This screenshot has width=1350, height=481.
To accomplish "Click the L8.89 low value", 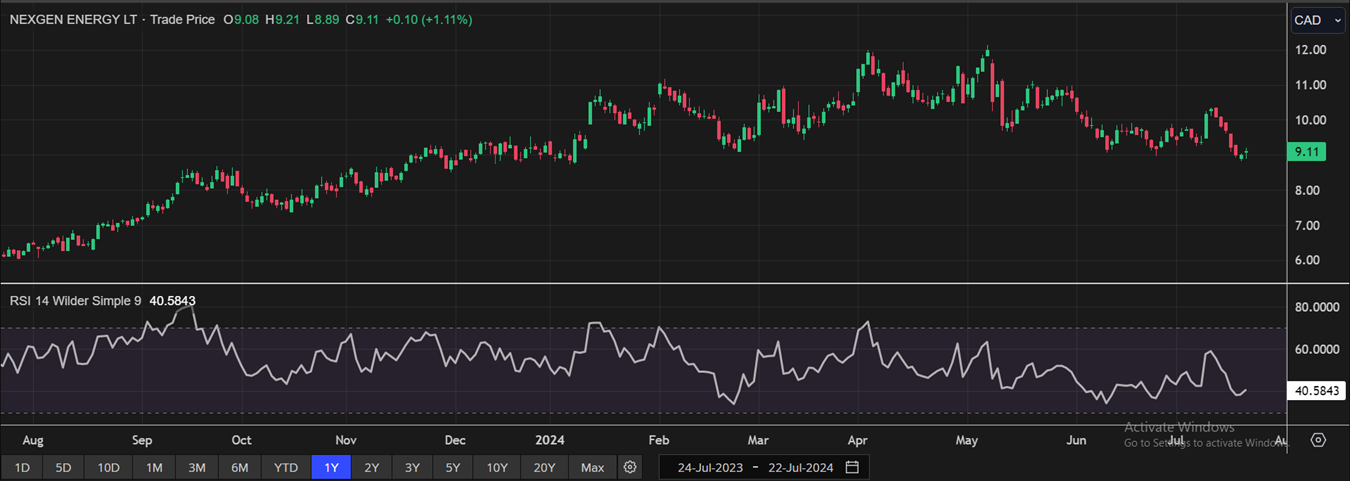I will (x=323, y=19).
